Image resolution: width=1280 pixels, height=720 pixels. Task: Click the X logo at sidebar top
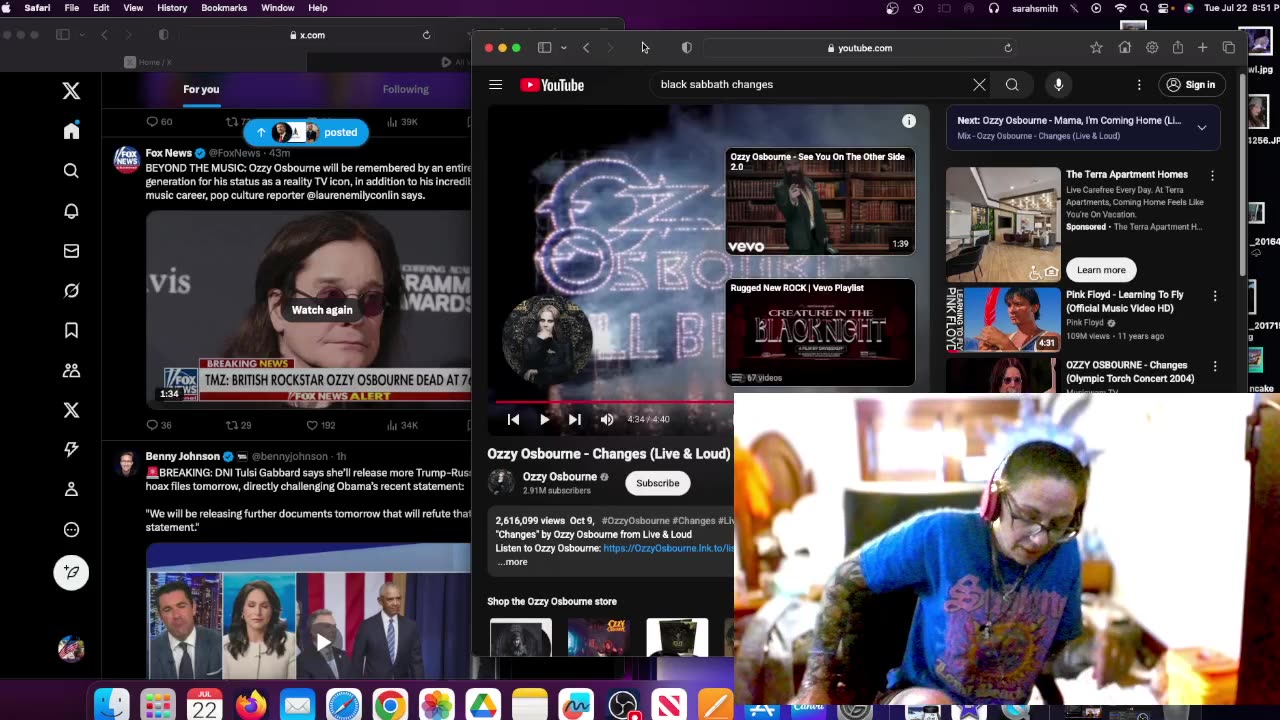click(x=71, y=91)
